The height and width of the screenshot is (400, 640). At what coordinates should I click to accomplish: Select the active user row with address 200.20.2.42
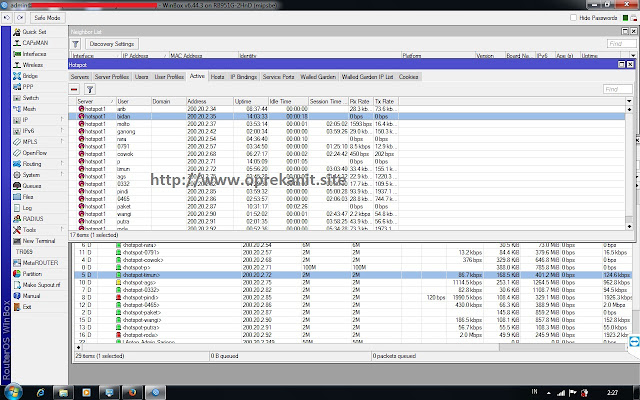347,131
